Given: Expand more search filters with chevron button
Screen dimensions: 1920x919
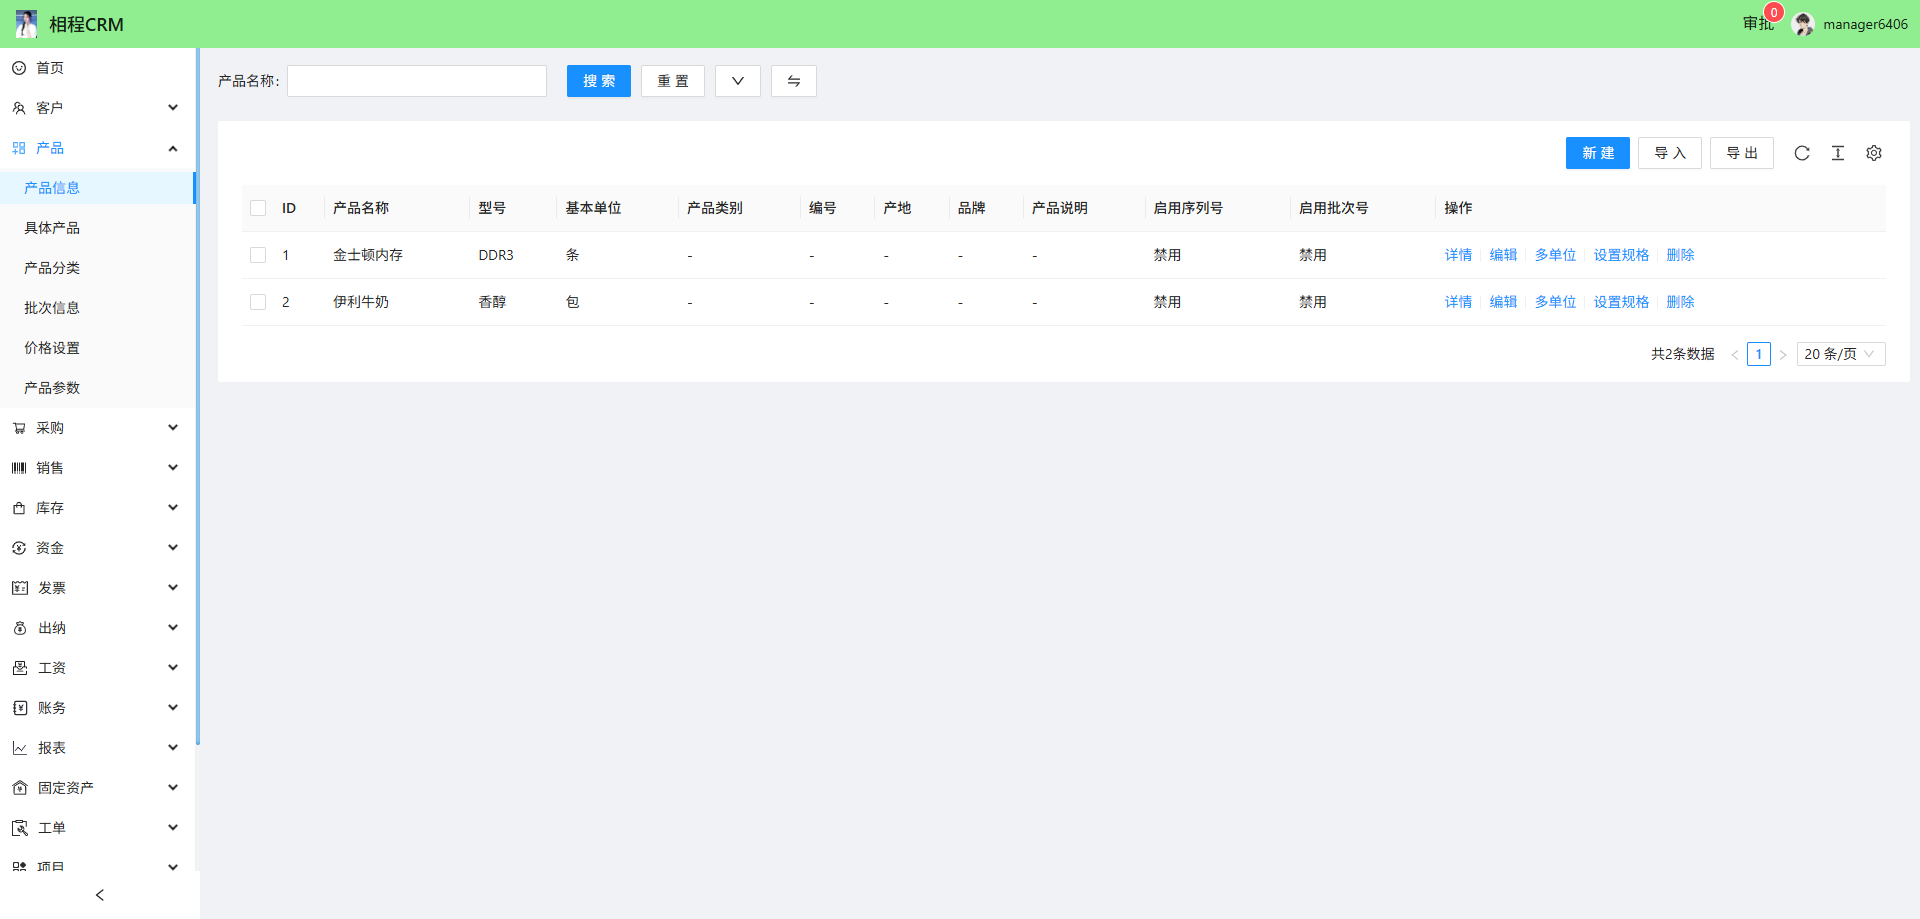Looking at the screenshot, I should tap(738, 81).
